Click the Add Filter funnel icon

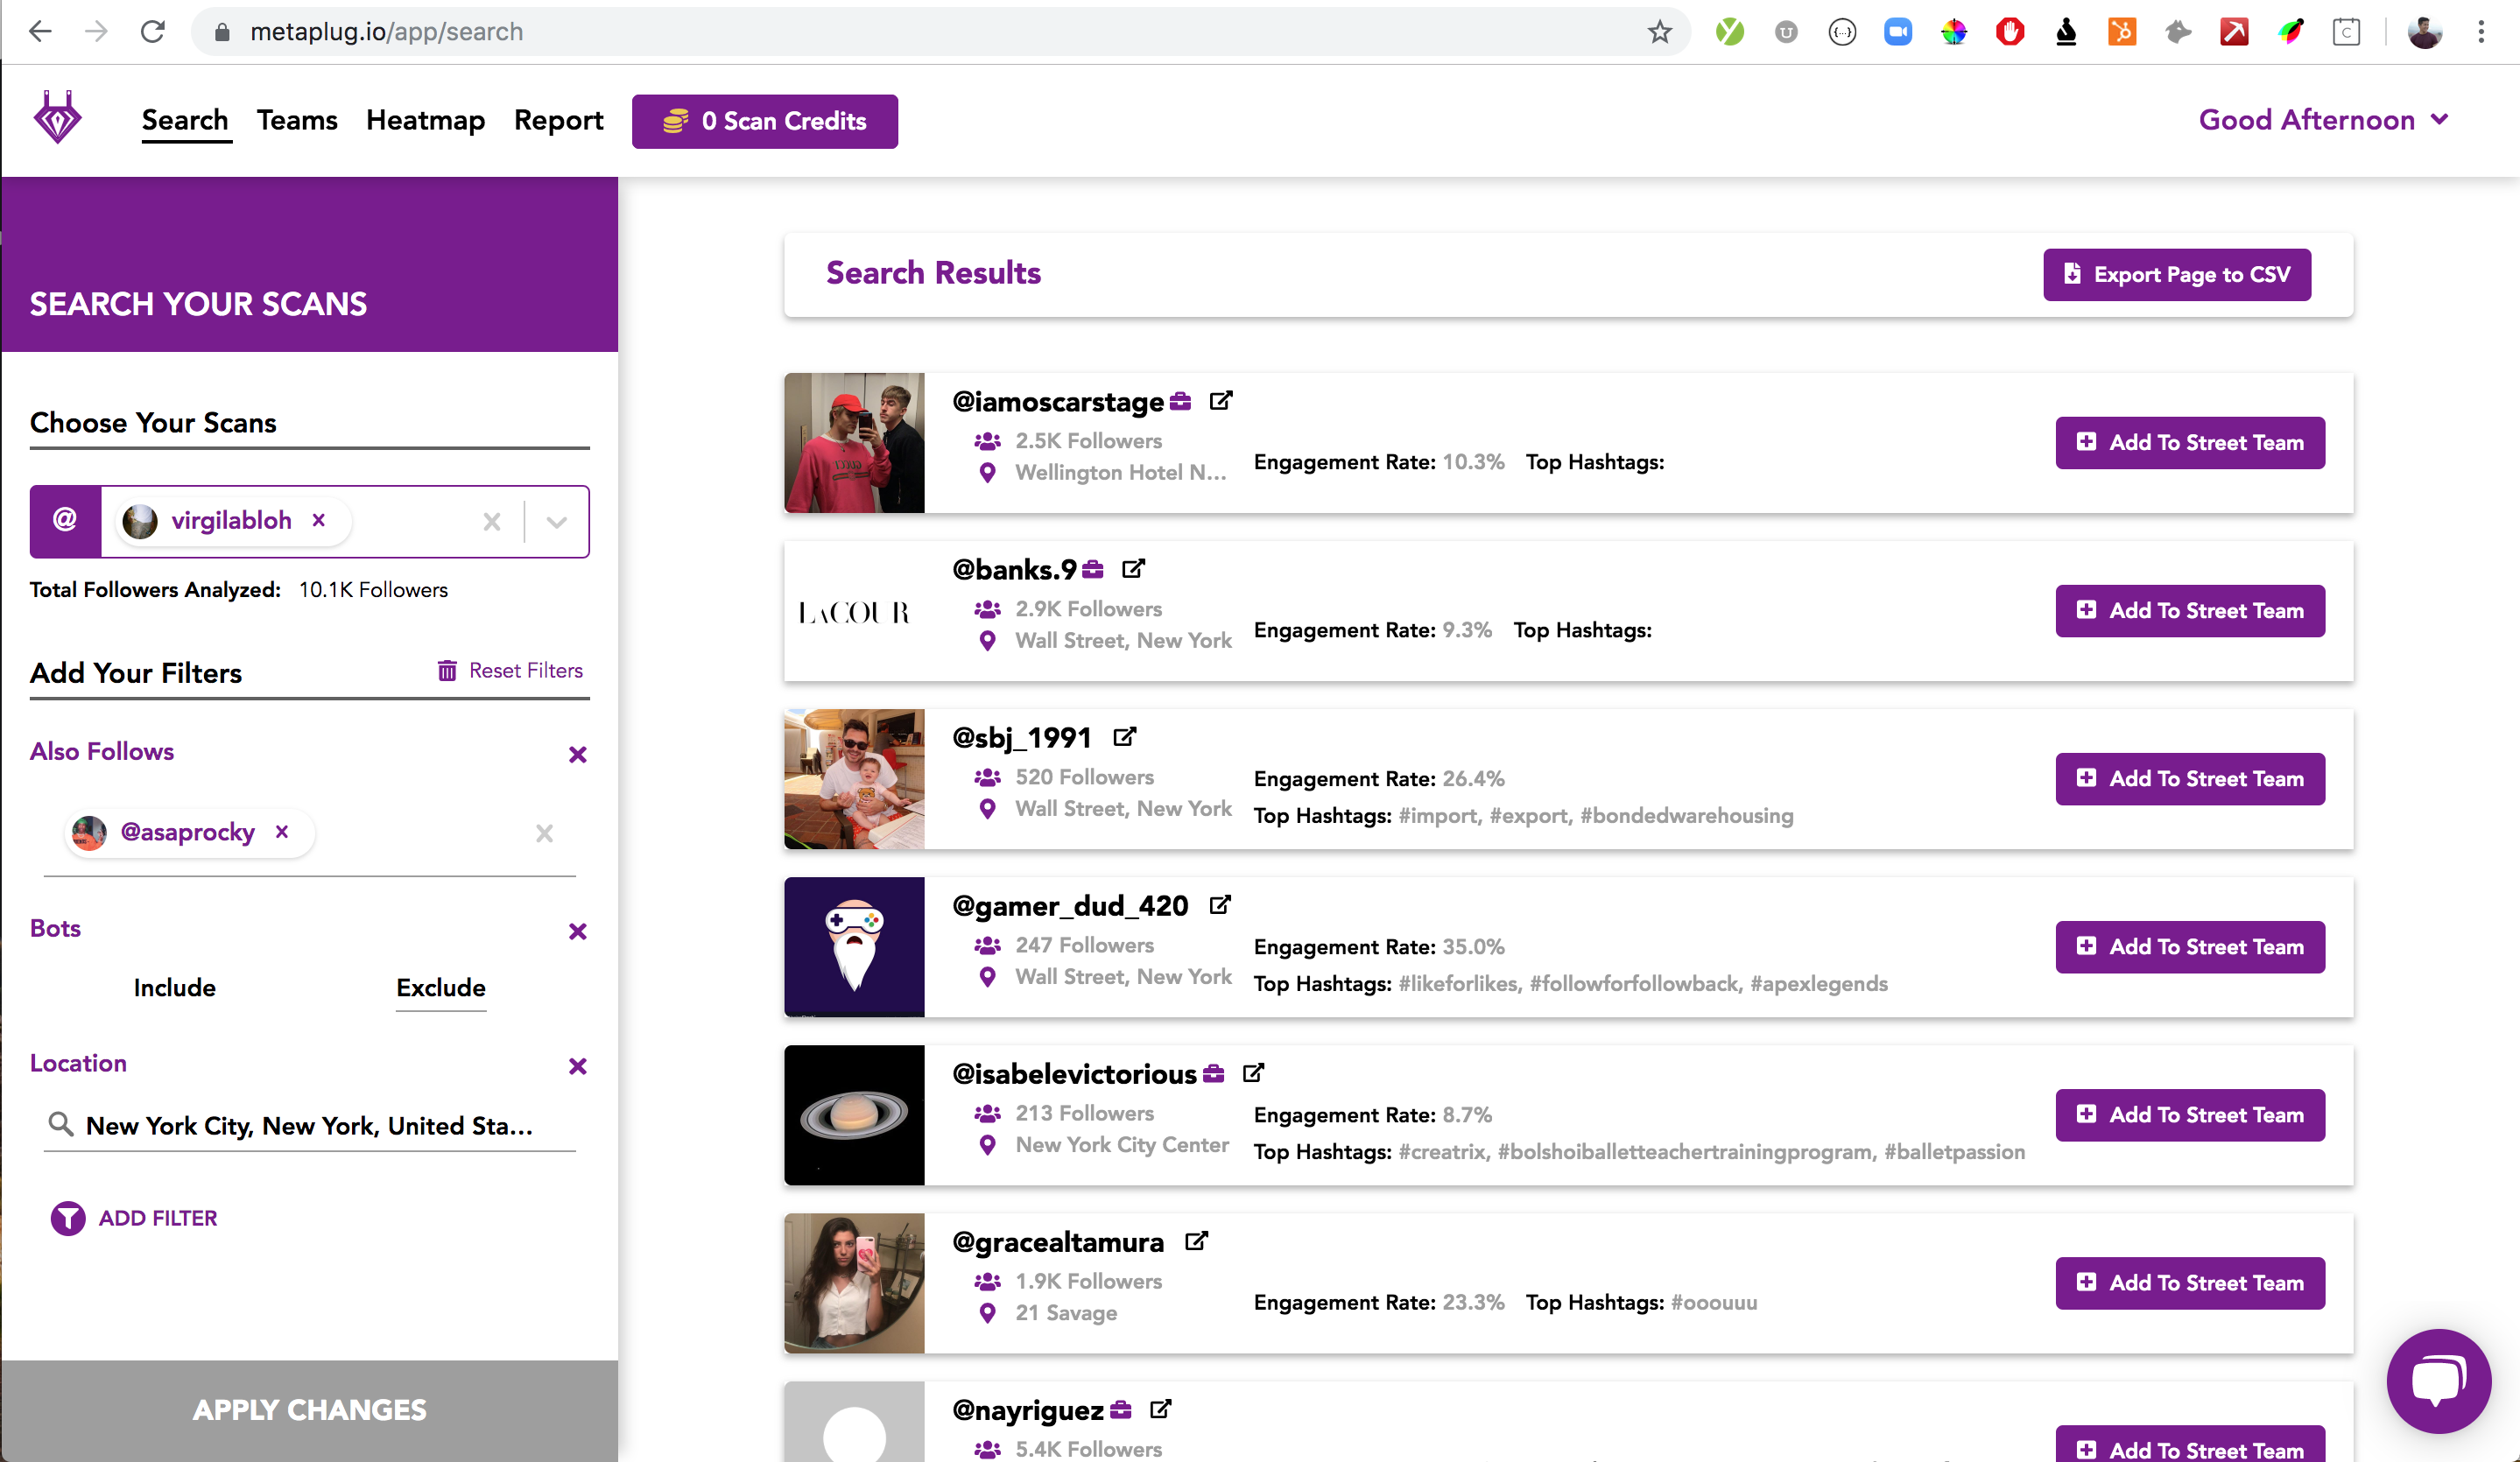(x=68, y=1218)
